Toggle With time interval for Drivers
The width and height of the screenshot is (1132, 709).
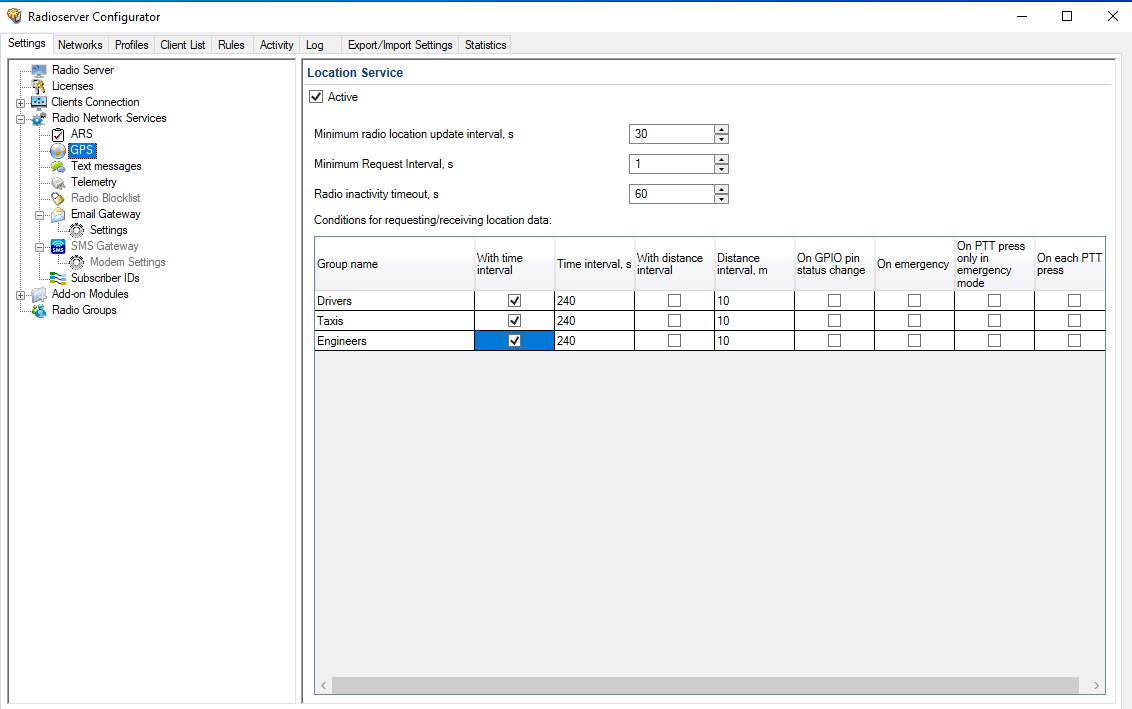click(514, 300)
